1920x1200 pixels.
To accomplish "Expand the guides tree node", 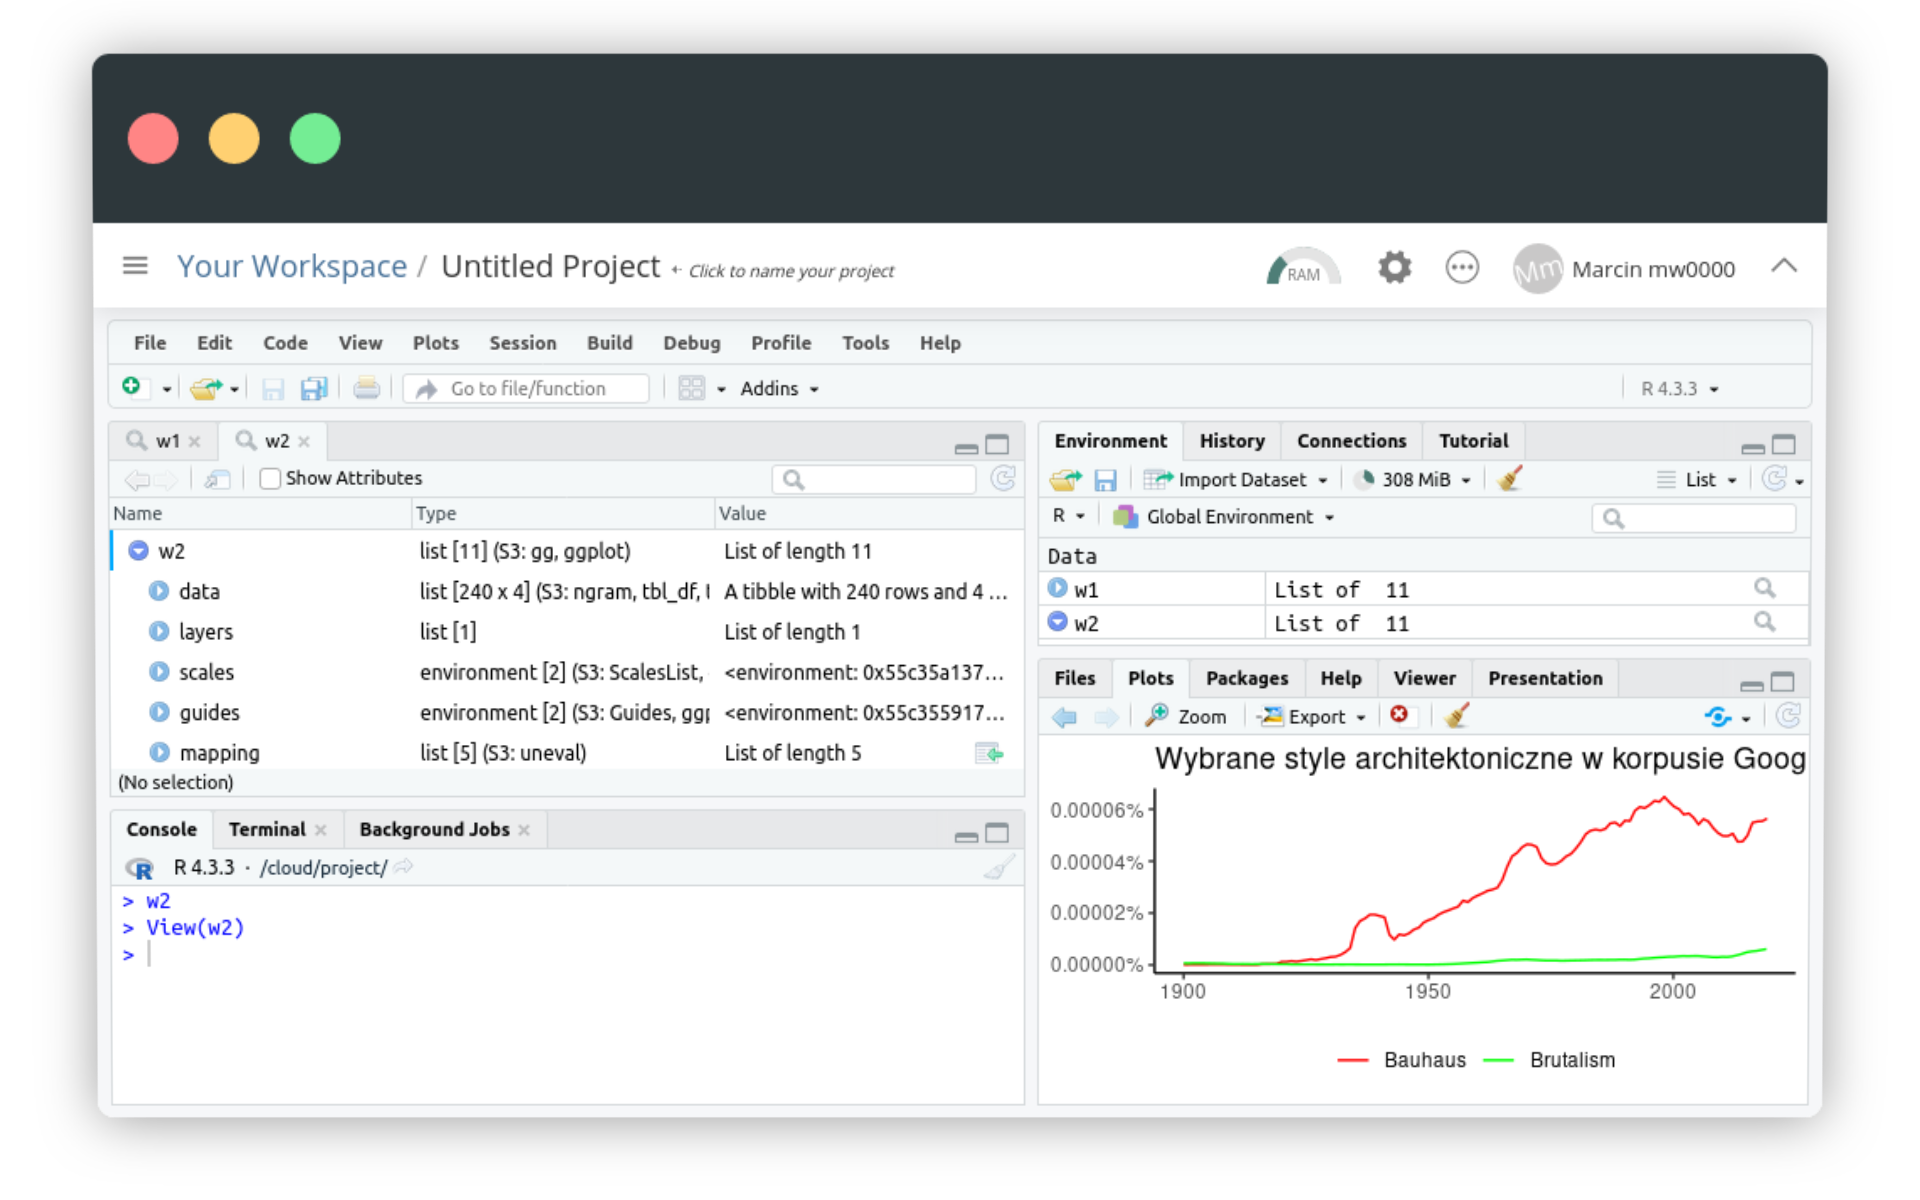I will coord(159,712).
